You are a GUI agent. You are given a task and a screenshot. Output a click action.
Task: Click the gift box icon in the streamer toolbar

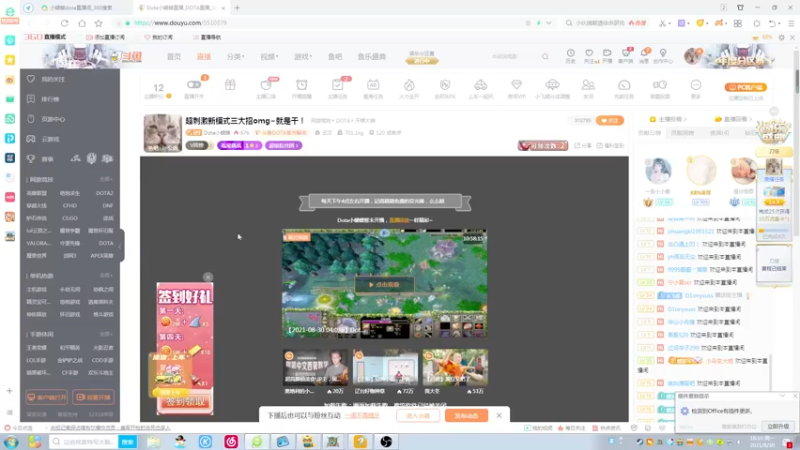pos(230,85)
